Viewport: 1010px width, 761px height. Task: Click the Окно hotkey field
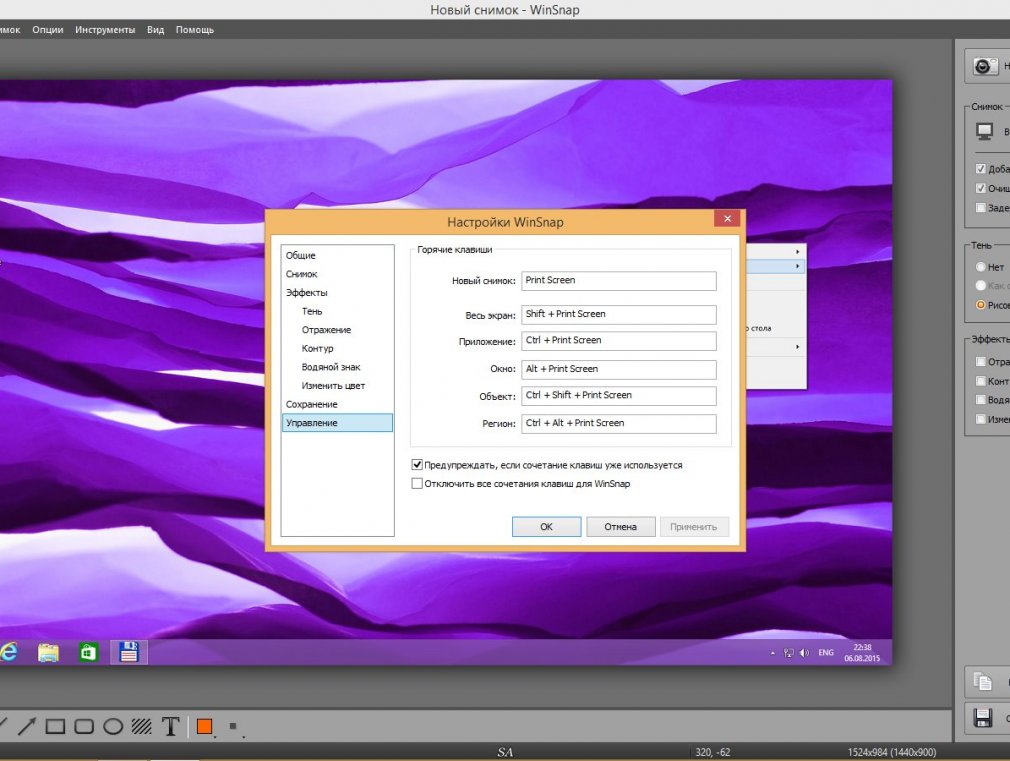[618, 369]
